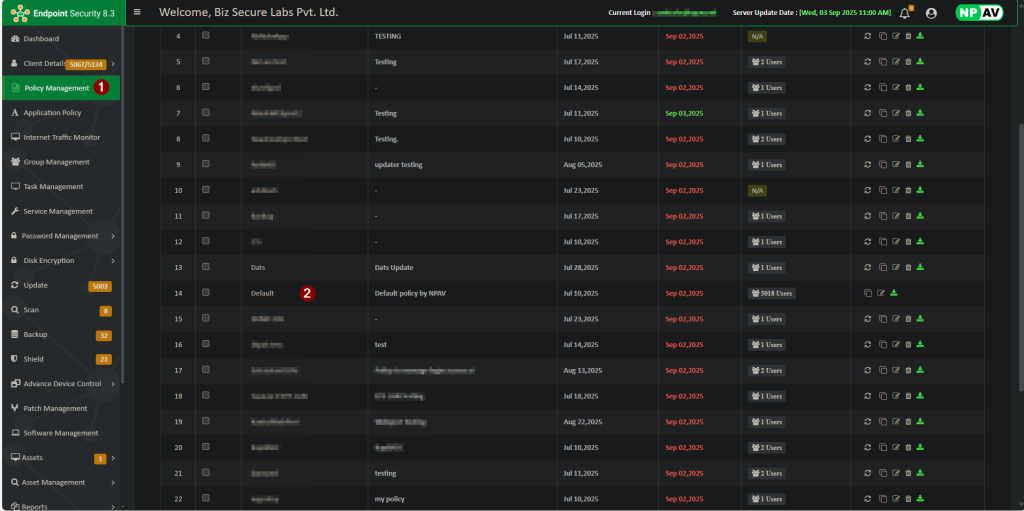Screen dimensions: 1024x511
Task: Click the refresh icon for row 22
Action: pyautogui.click(x=868, y=498)
